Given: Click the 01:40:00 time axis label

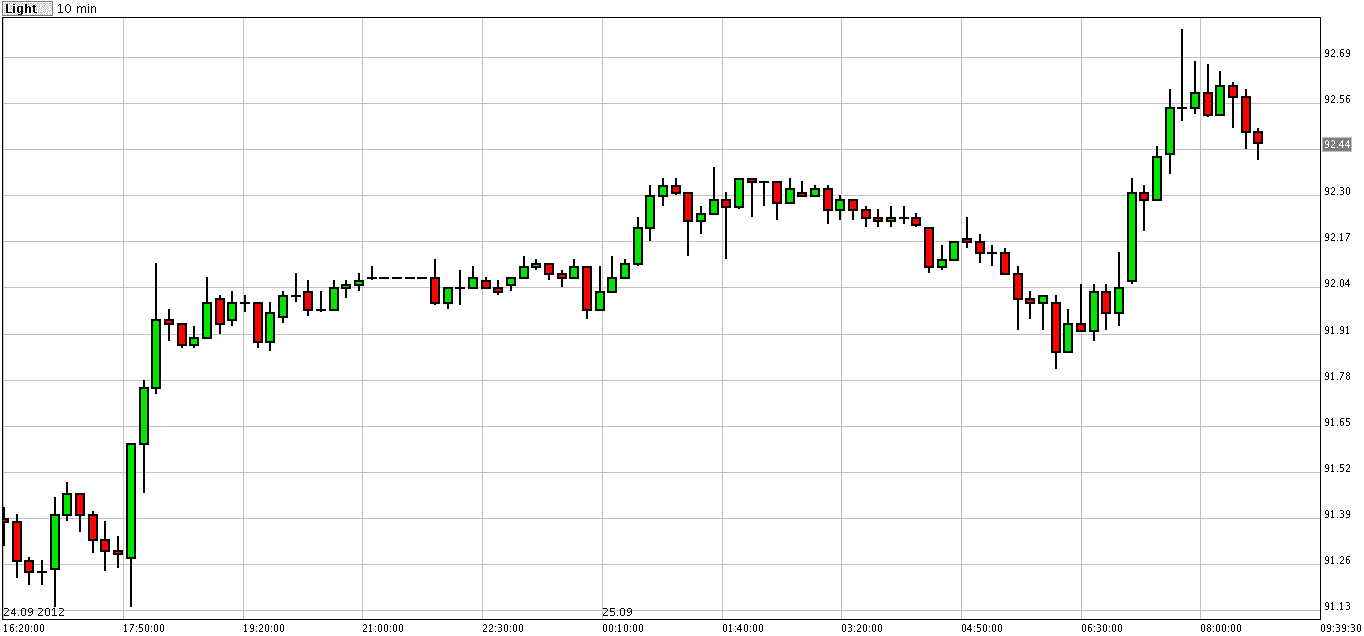Looking at the screenshot, I should pyautogui.click(x=742, y=628).
